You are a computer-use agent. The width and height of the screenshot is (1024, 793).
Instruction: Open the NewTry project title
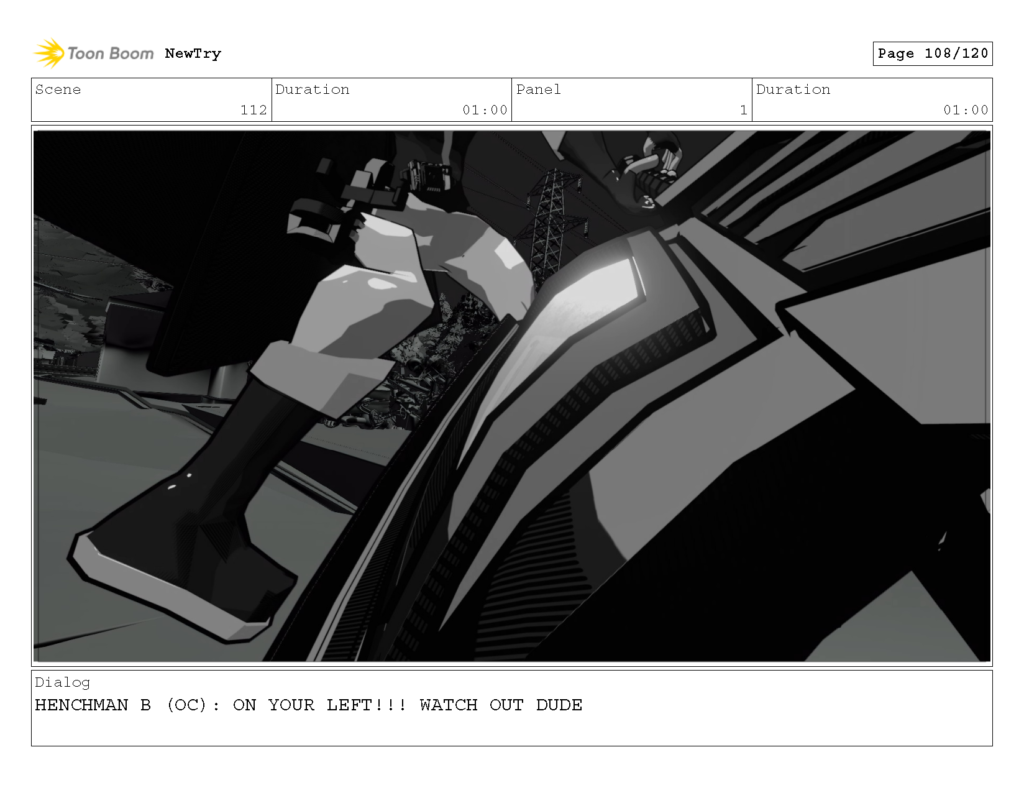coord(191,53)
